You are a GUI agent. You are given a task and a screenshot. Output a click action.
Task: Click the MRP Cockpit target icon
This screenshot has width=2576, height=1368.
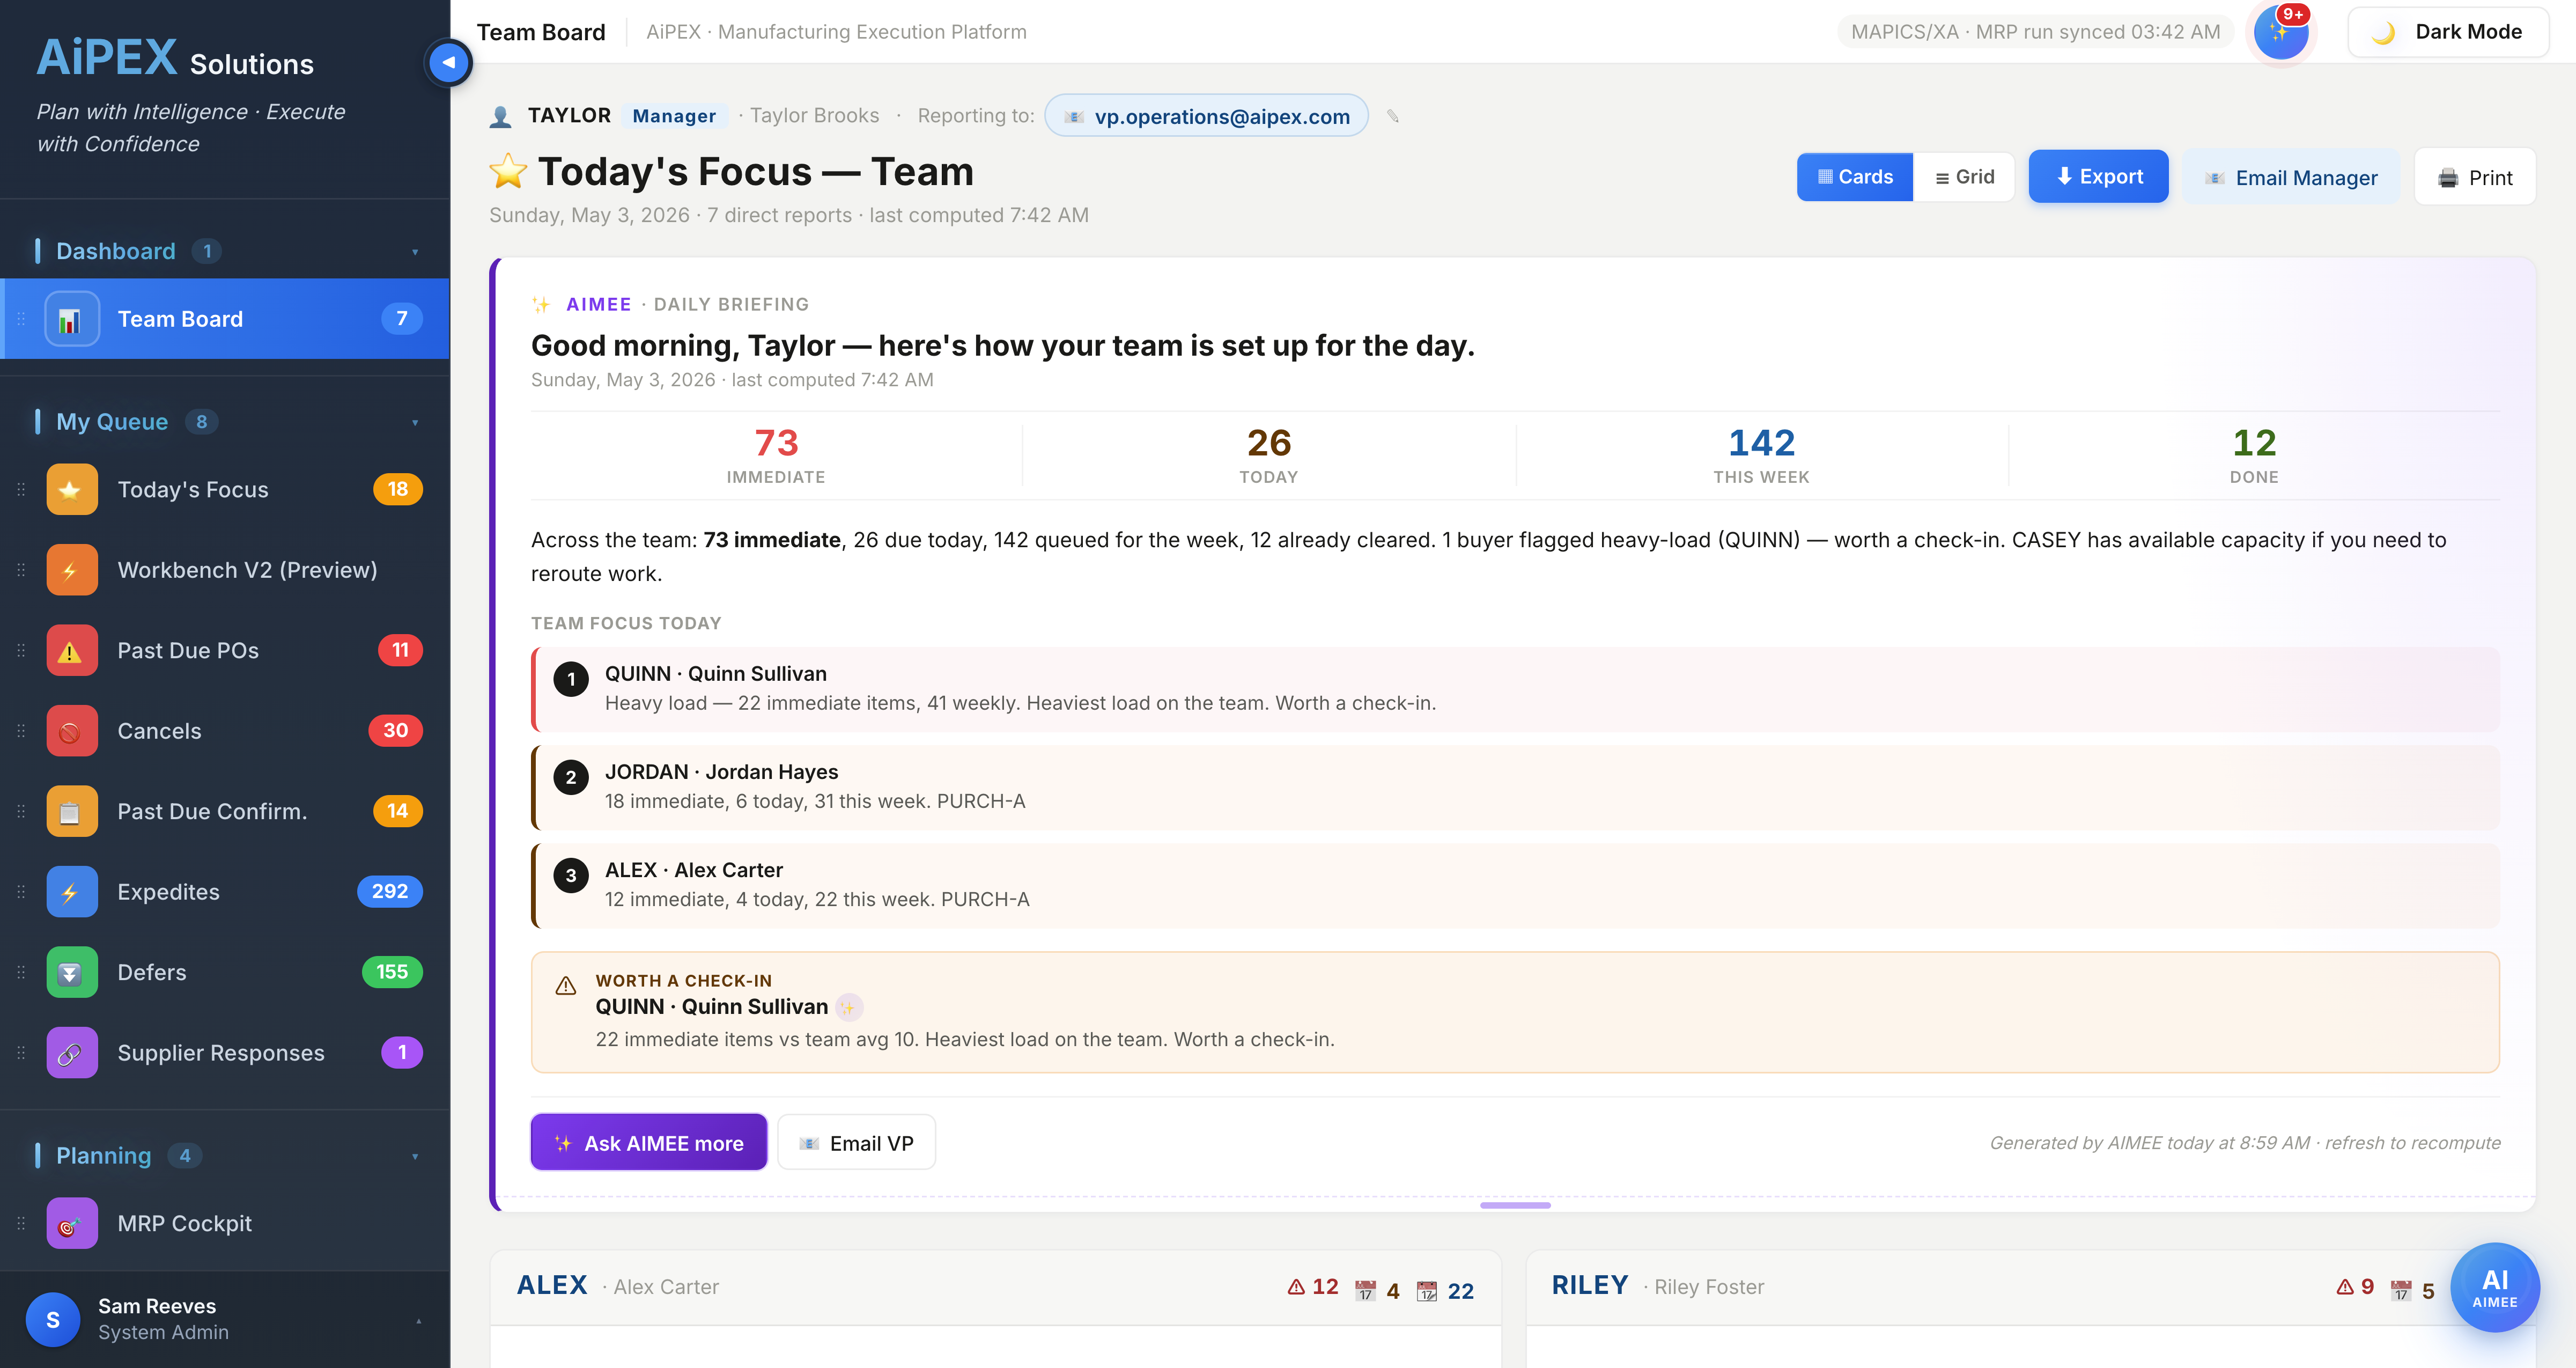click(x=71, y=1223)
